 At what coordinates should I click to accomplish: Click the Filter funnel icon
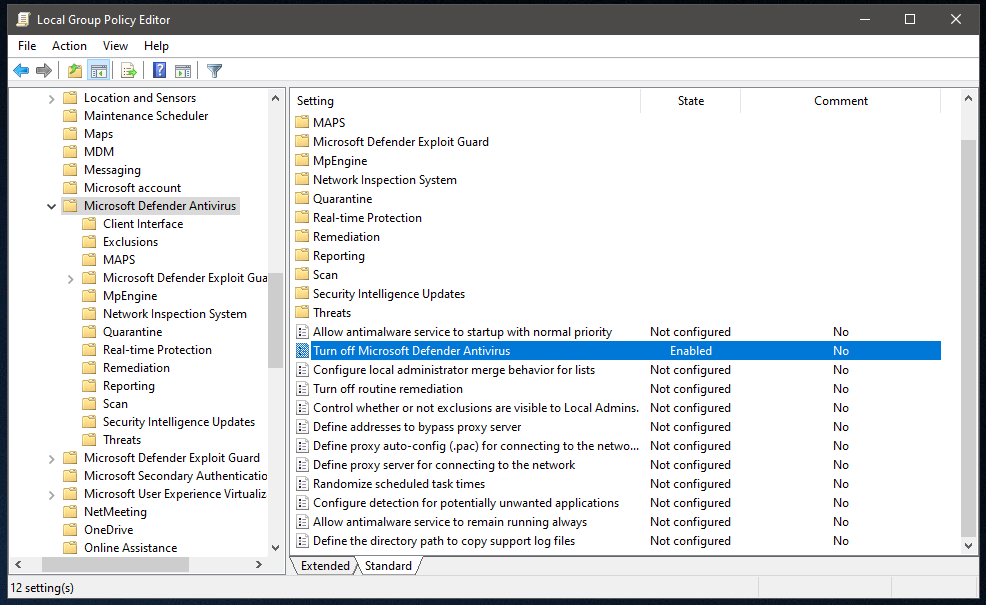[x=214, y=70]
